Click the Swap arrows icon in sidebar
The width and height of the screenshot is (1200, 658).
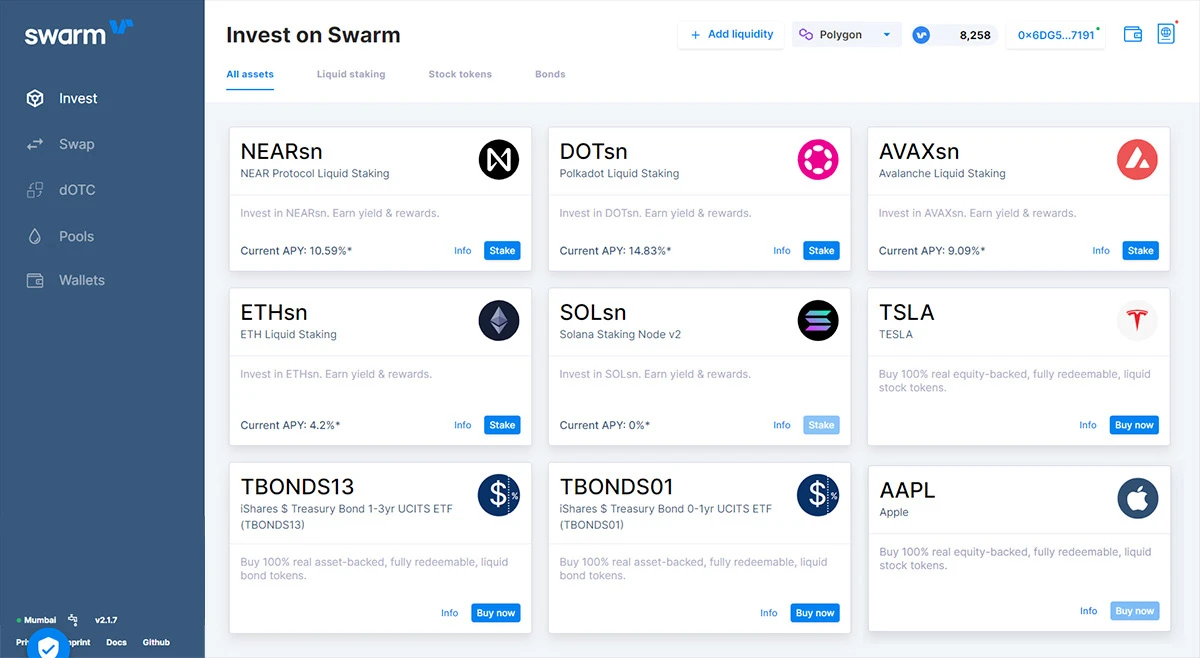tap(35, 144)
